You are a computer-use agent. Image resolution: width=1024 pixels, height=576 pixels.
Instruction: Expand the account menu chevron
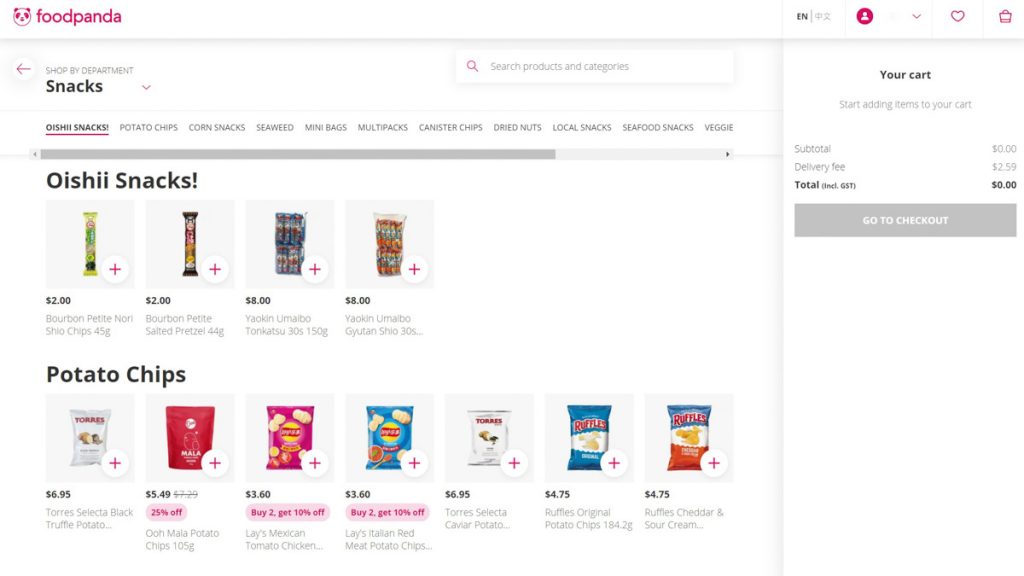point(916,16)
